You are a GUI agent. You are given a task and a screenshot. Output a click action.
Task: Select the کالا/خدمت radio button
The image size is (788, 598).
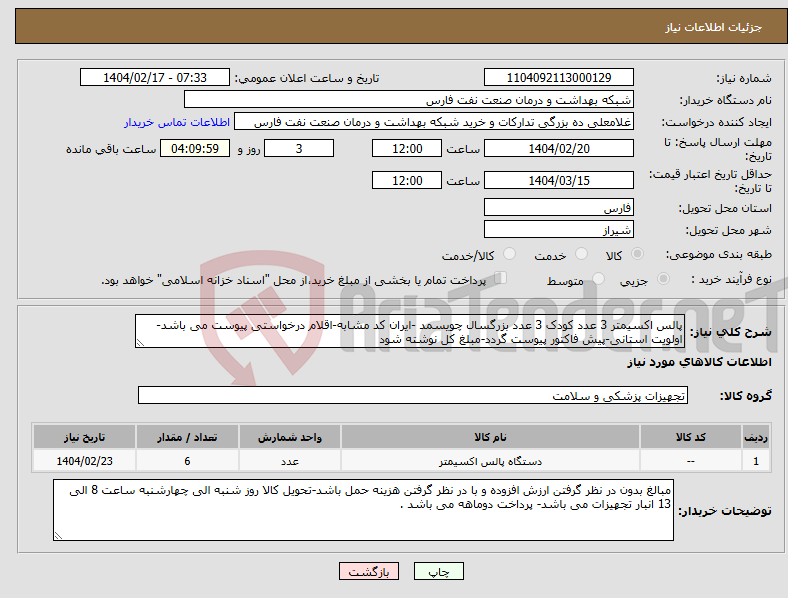pyautogui.click(x=510, y=254)
